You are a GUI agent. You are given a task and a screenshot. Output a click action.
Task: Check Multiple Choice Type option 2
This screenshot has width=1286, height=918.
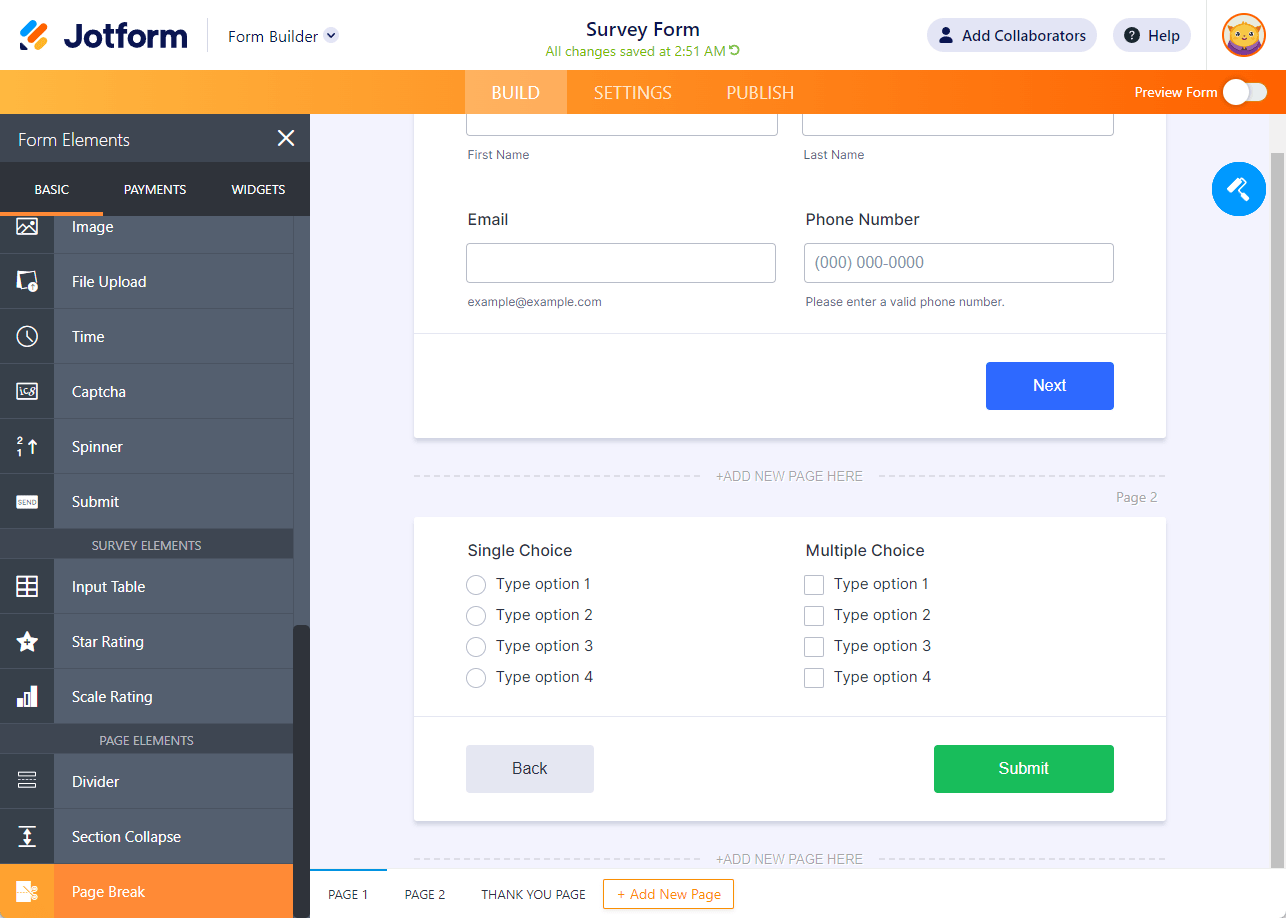pyautogui.click(x=814, y=616)
